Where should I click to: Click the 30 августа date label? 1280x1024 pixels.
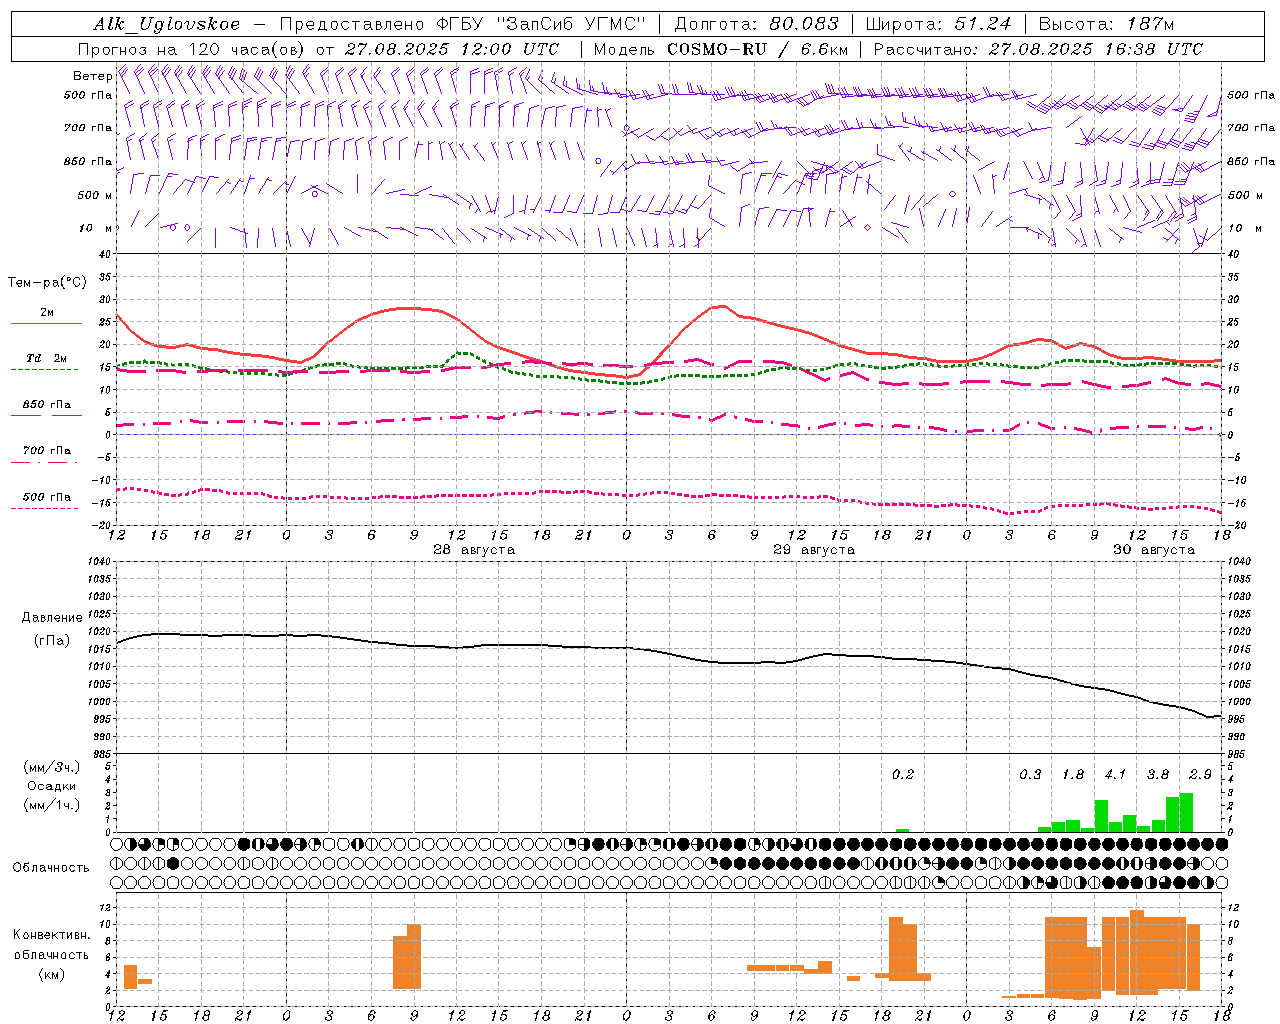pyautogui.click(x=1154, y=550)
